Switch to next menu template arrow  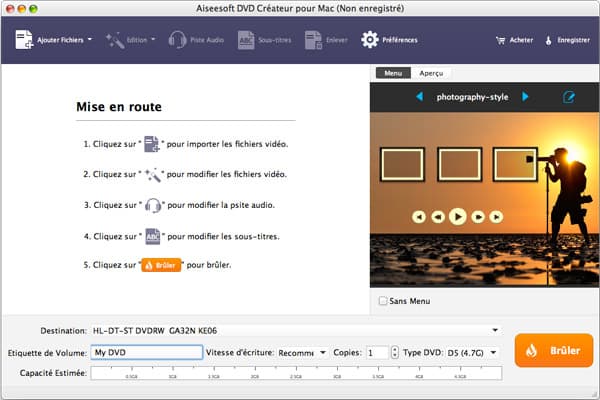[x=525, y=97]
